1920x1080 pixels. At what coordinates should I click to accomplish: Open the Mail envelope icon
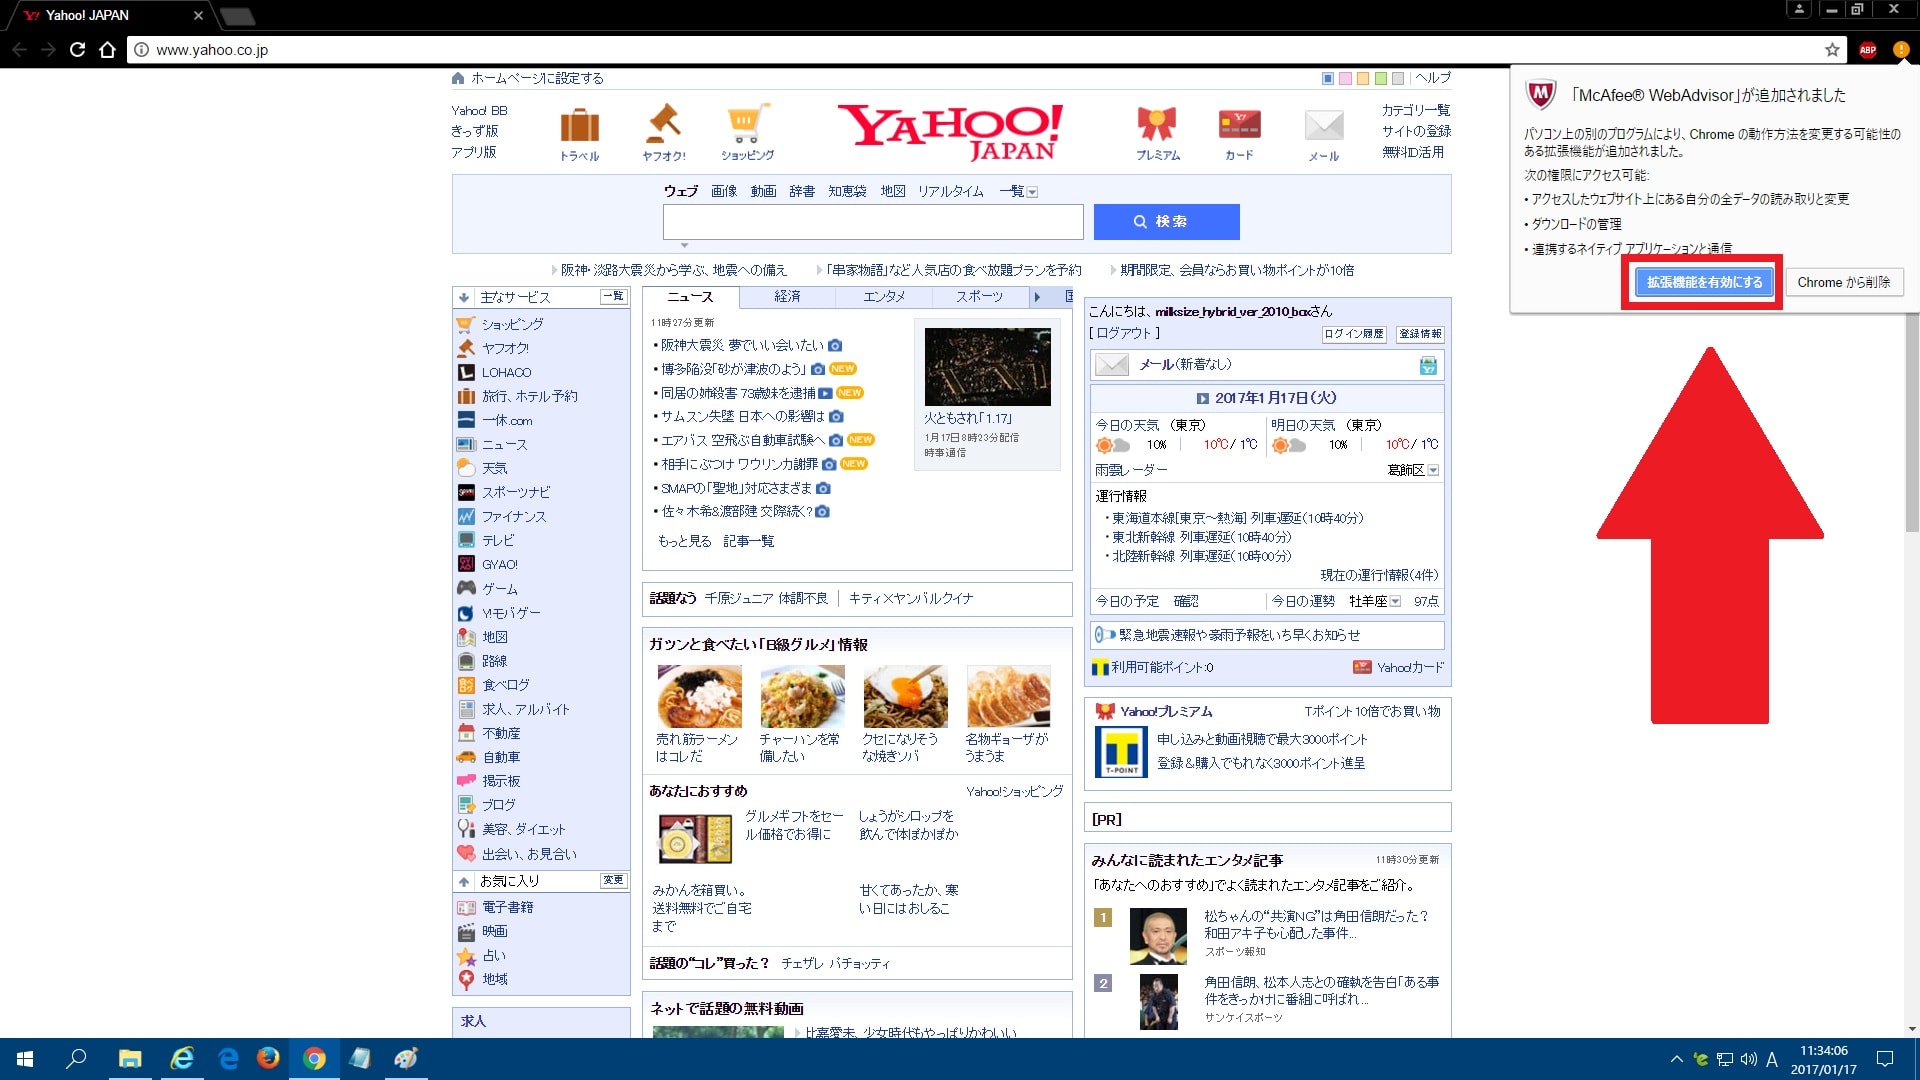click(1324, 126)
